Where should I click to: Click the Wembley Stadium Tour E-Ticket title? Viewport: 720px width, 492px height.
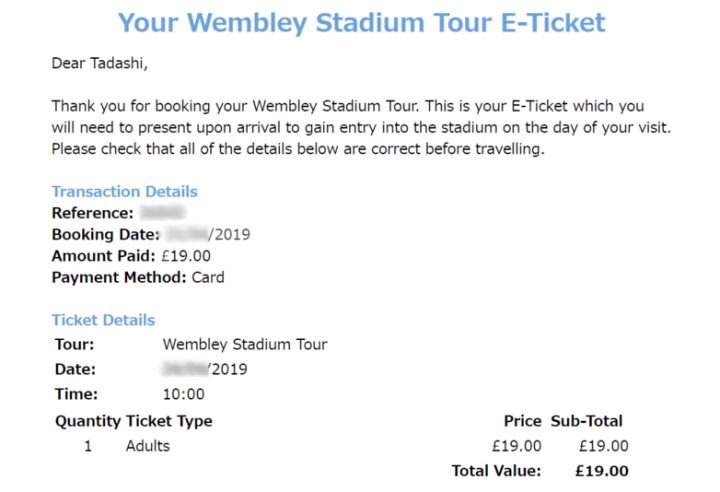coord(361,23)
